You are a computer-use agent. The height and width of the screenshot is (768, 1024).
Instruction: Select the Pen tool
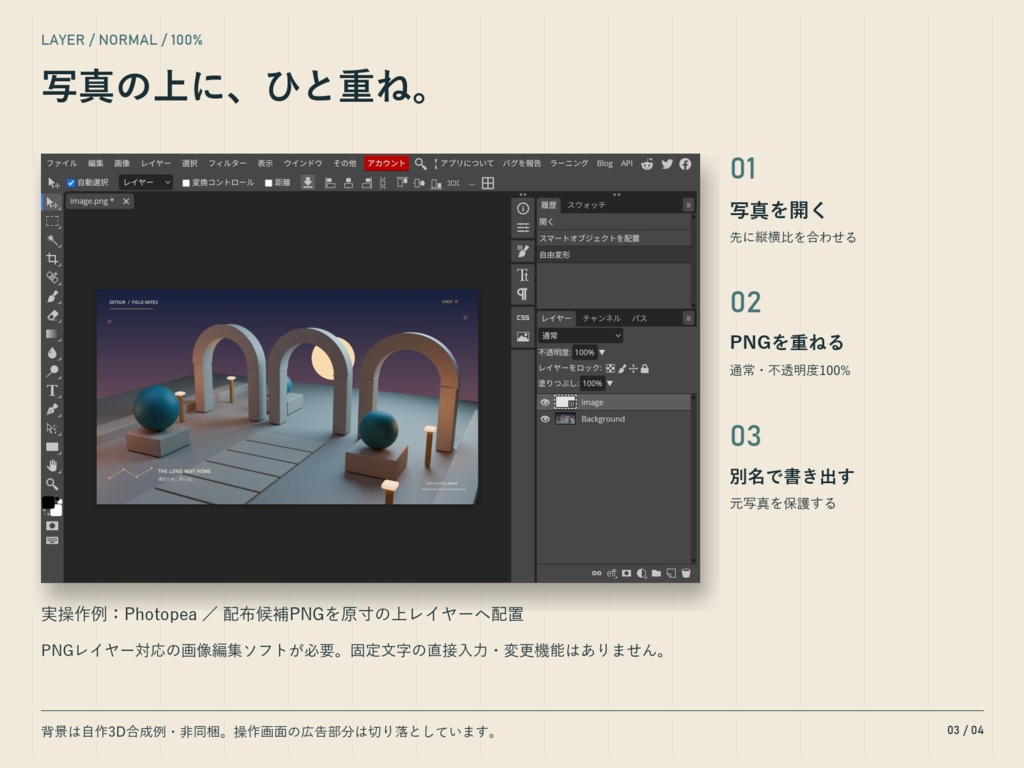pyautogui.click(x=52, y=409)
